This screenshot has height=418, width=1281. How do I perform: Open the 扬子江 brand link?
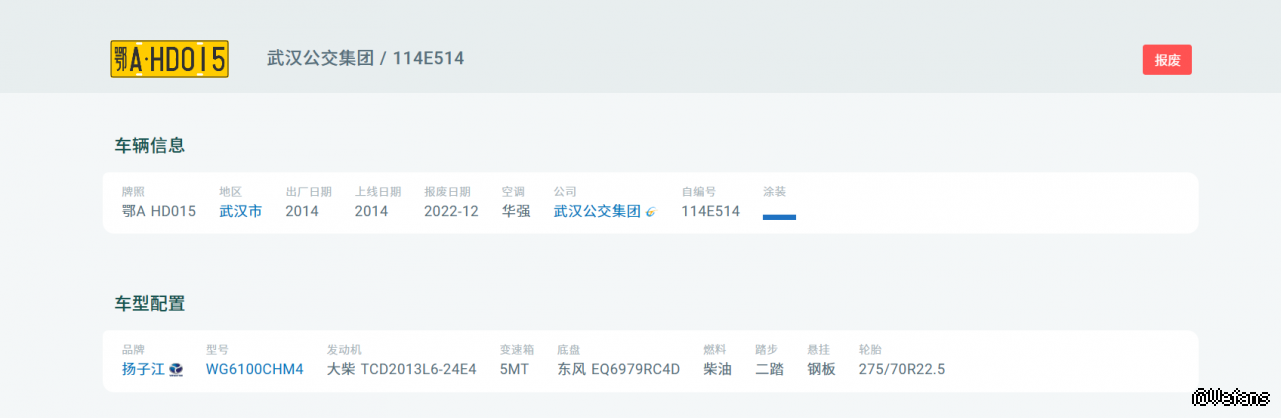pyautogui.click(x=143, y=369)
